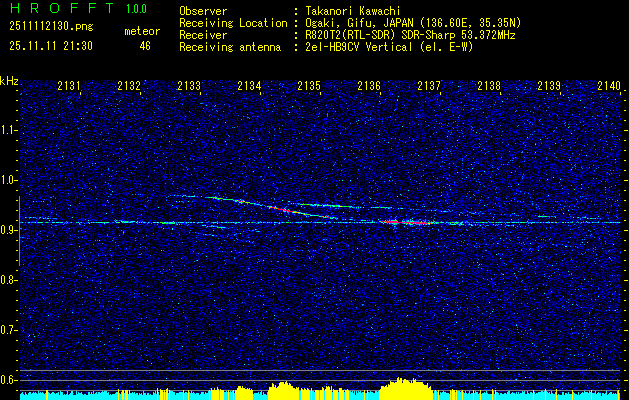The image size is (629, 400).
Task: Click receiver text R820T2(RTL-SDR) SDR-Sharp 53.372MHz
Action: tap(410, 35)
